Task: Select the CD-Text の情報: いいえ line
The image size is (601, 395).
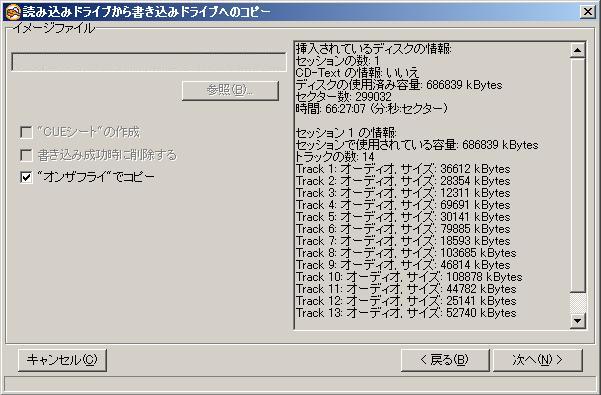Action: 357,73
